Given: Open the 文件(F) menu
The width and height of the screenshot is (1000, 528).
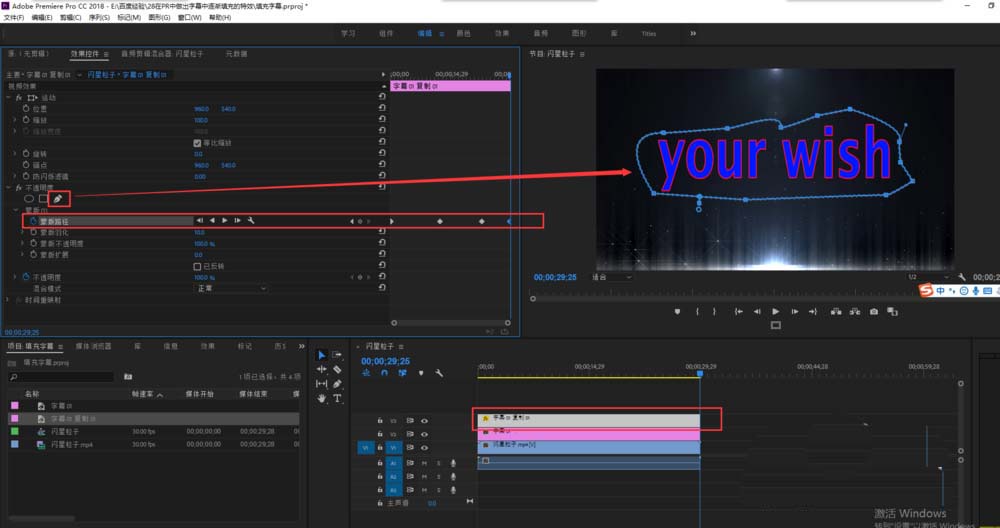Looking at the screenshot, I should pos(14,17).
